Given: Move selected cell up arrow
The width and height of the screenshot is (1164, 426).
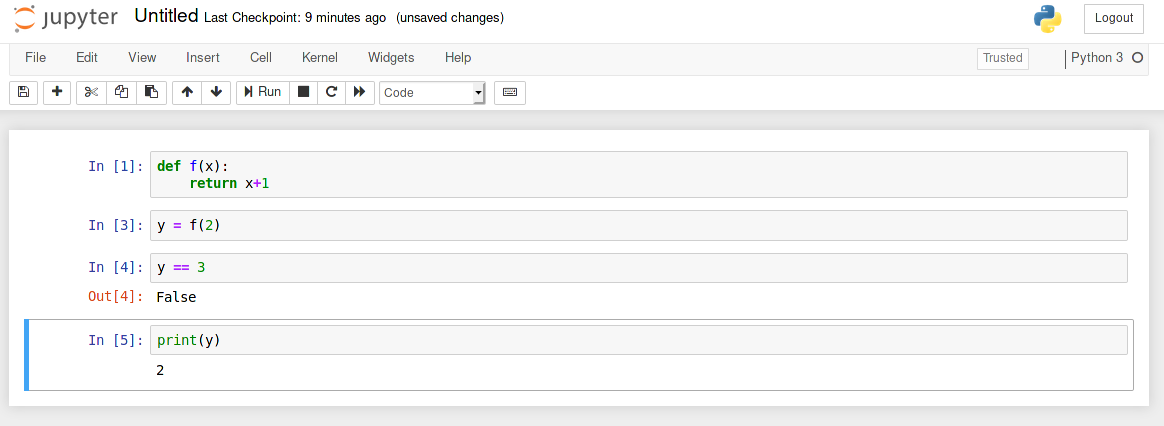Looking at the screenshot, I should click(x=187, y=92).
